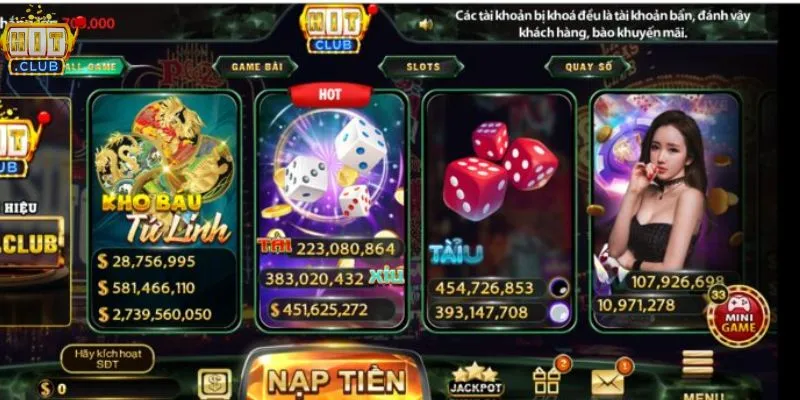The width and height of the screenshot is (800, 400).
Task: Click the HIT.CLUB logo in top-left corner
Action: (x=38, y=48)
